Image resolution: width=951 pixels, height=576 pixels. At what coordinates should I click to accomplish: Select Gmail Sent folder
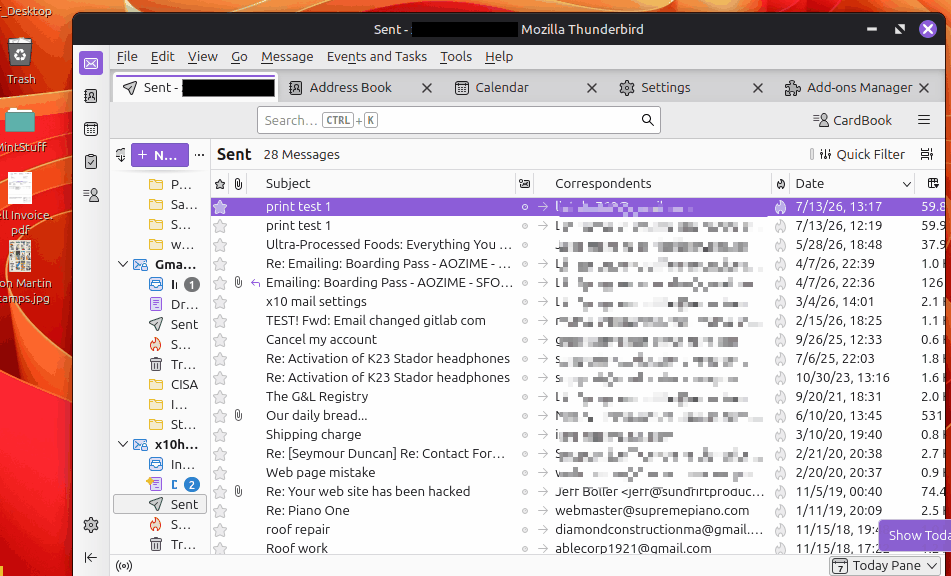174,324
